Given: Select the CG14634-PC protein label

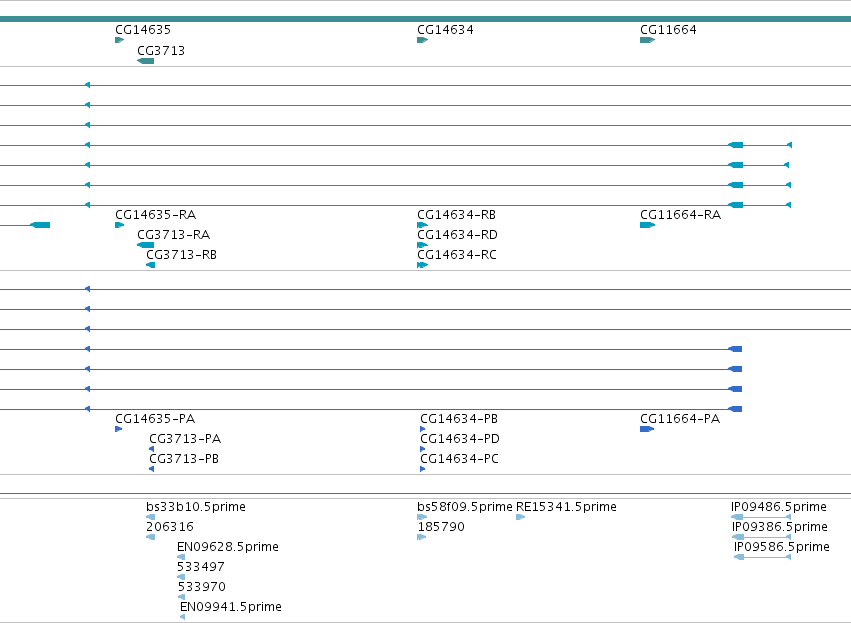Looking at the screenshot, I should (459, 459).
